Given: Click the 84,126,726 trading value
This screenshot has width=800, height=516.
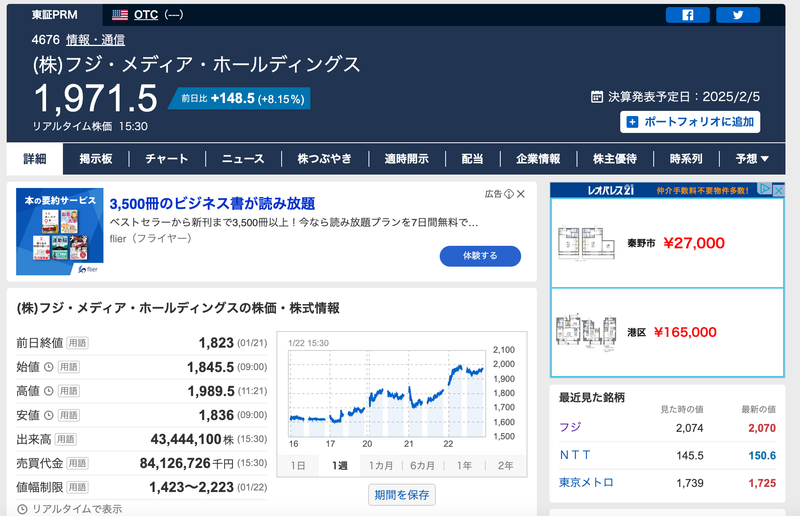Looking at the screenshot, I should coord(175,463).
